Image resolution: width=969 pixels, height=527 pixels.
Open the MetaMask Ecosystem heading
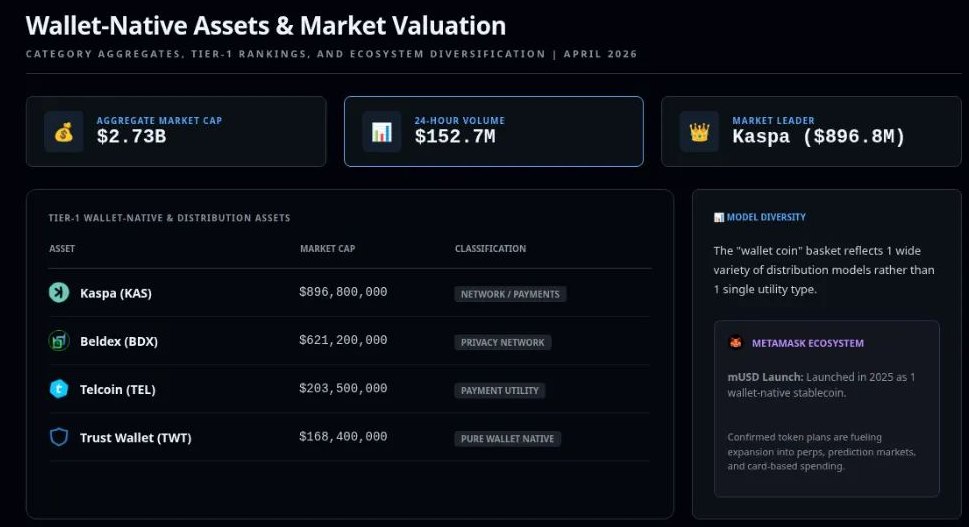[x=808, y=343]
